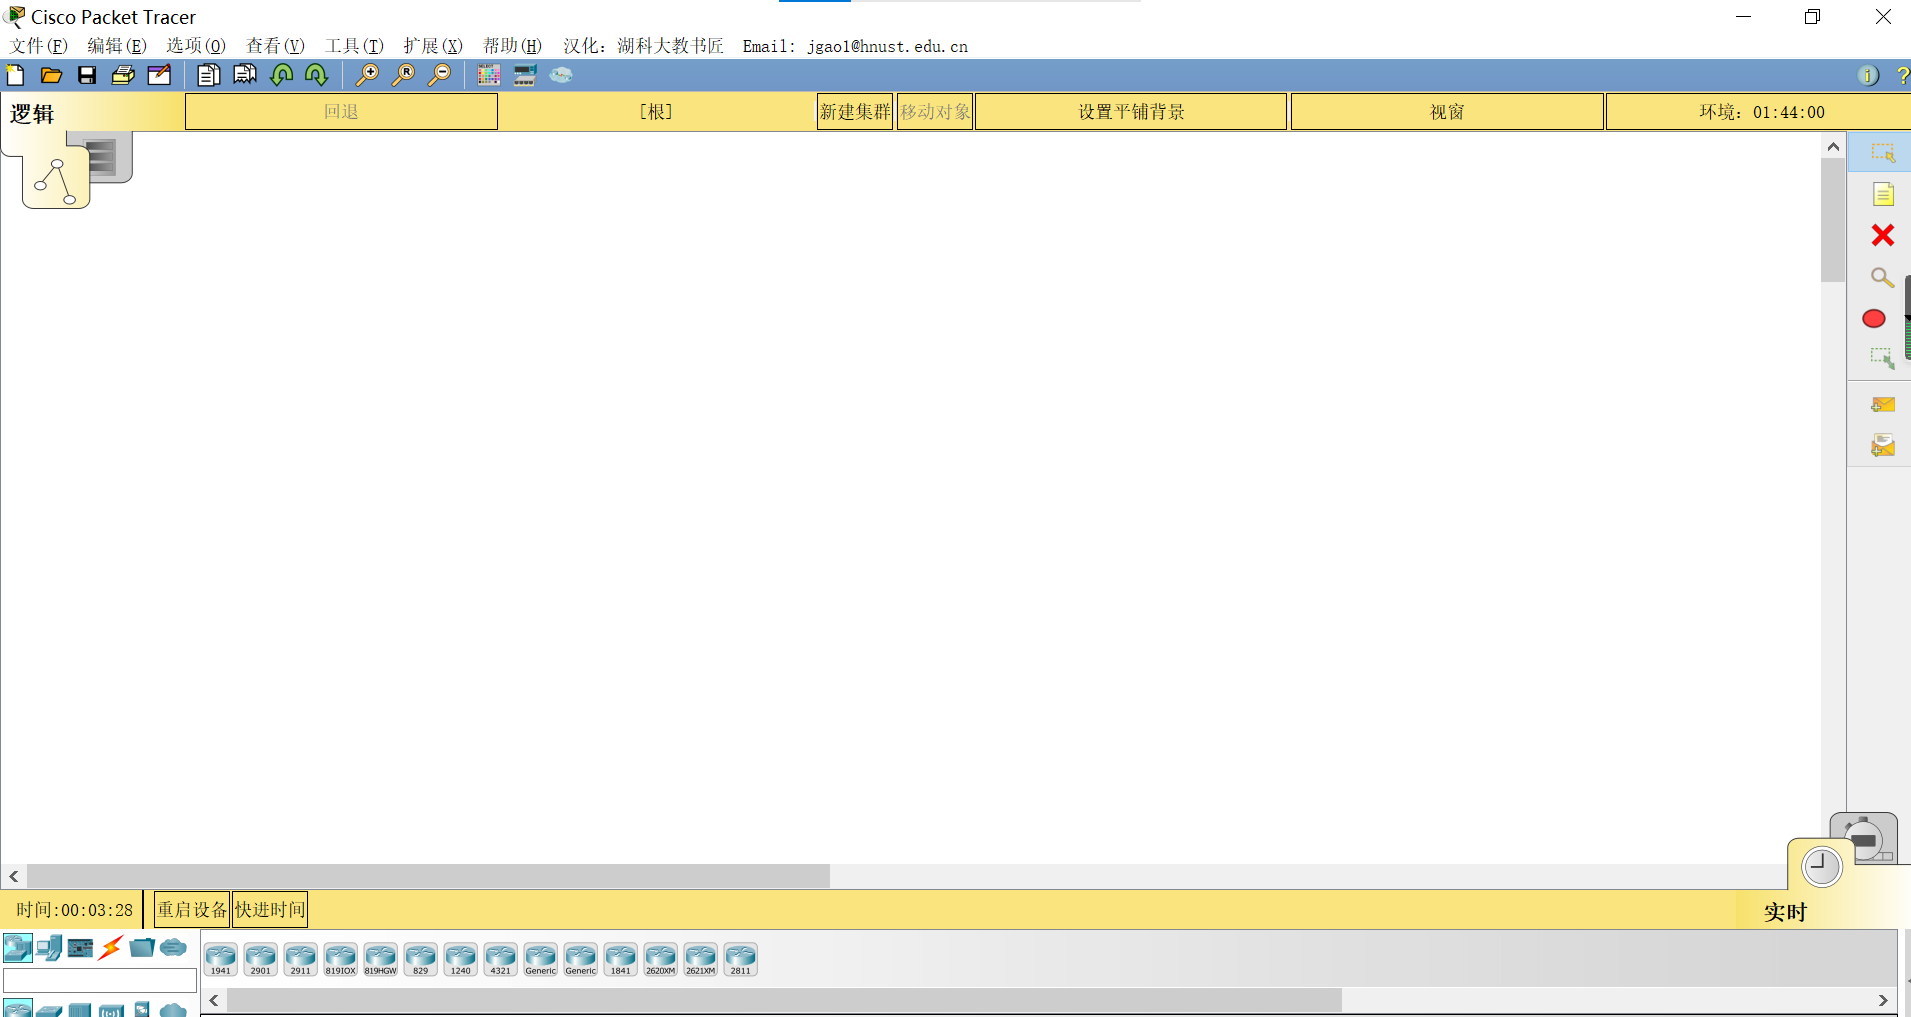1911x1017 pixels.
Task: Select Components category icon
Action: (80, 947)
